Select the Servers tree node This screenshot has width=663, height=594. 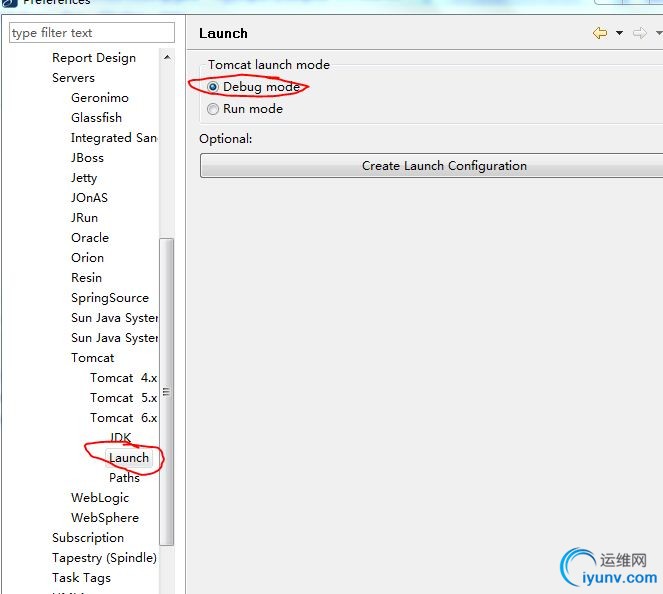click(x=73, y=78)
